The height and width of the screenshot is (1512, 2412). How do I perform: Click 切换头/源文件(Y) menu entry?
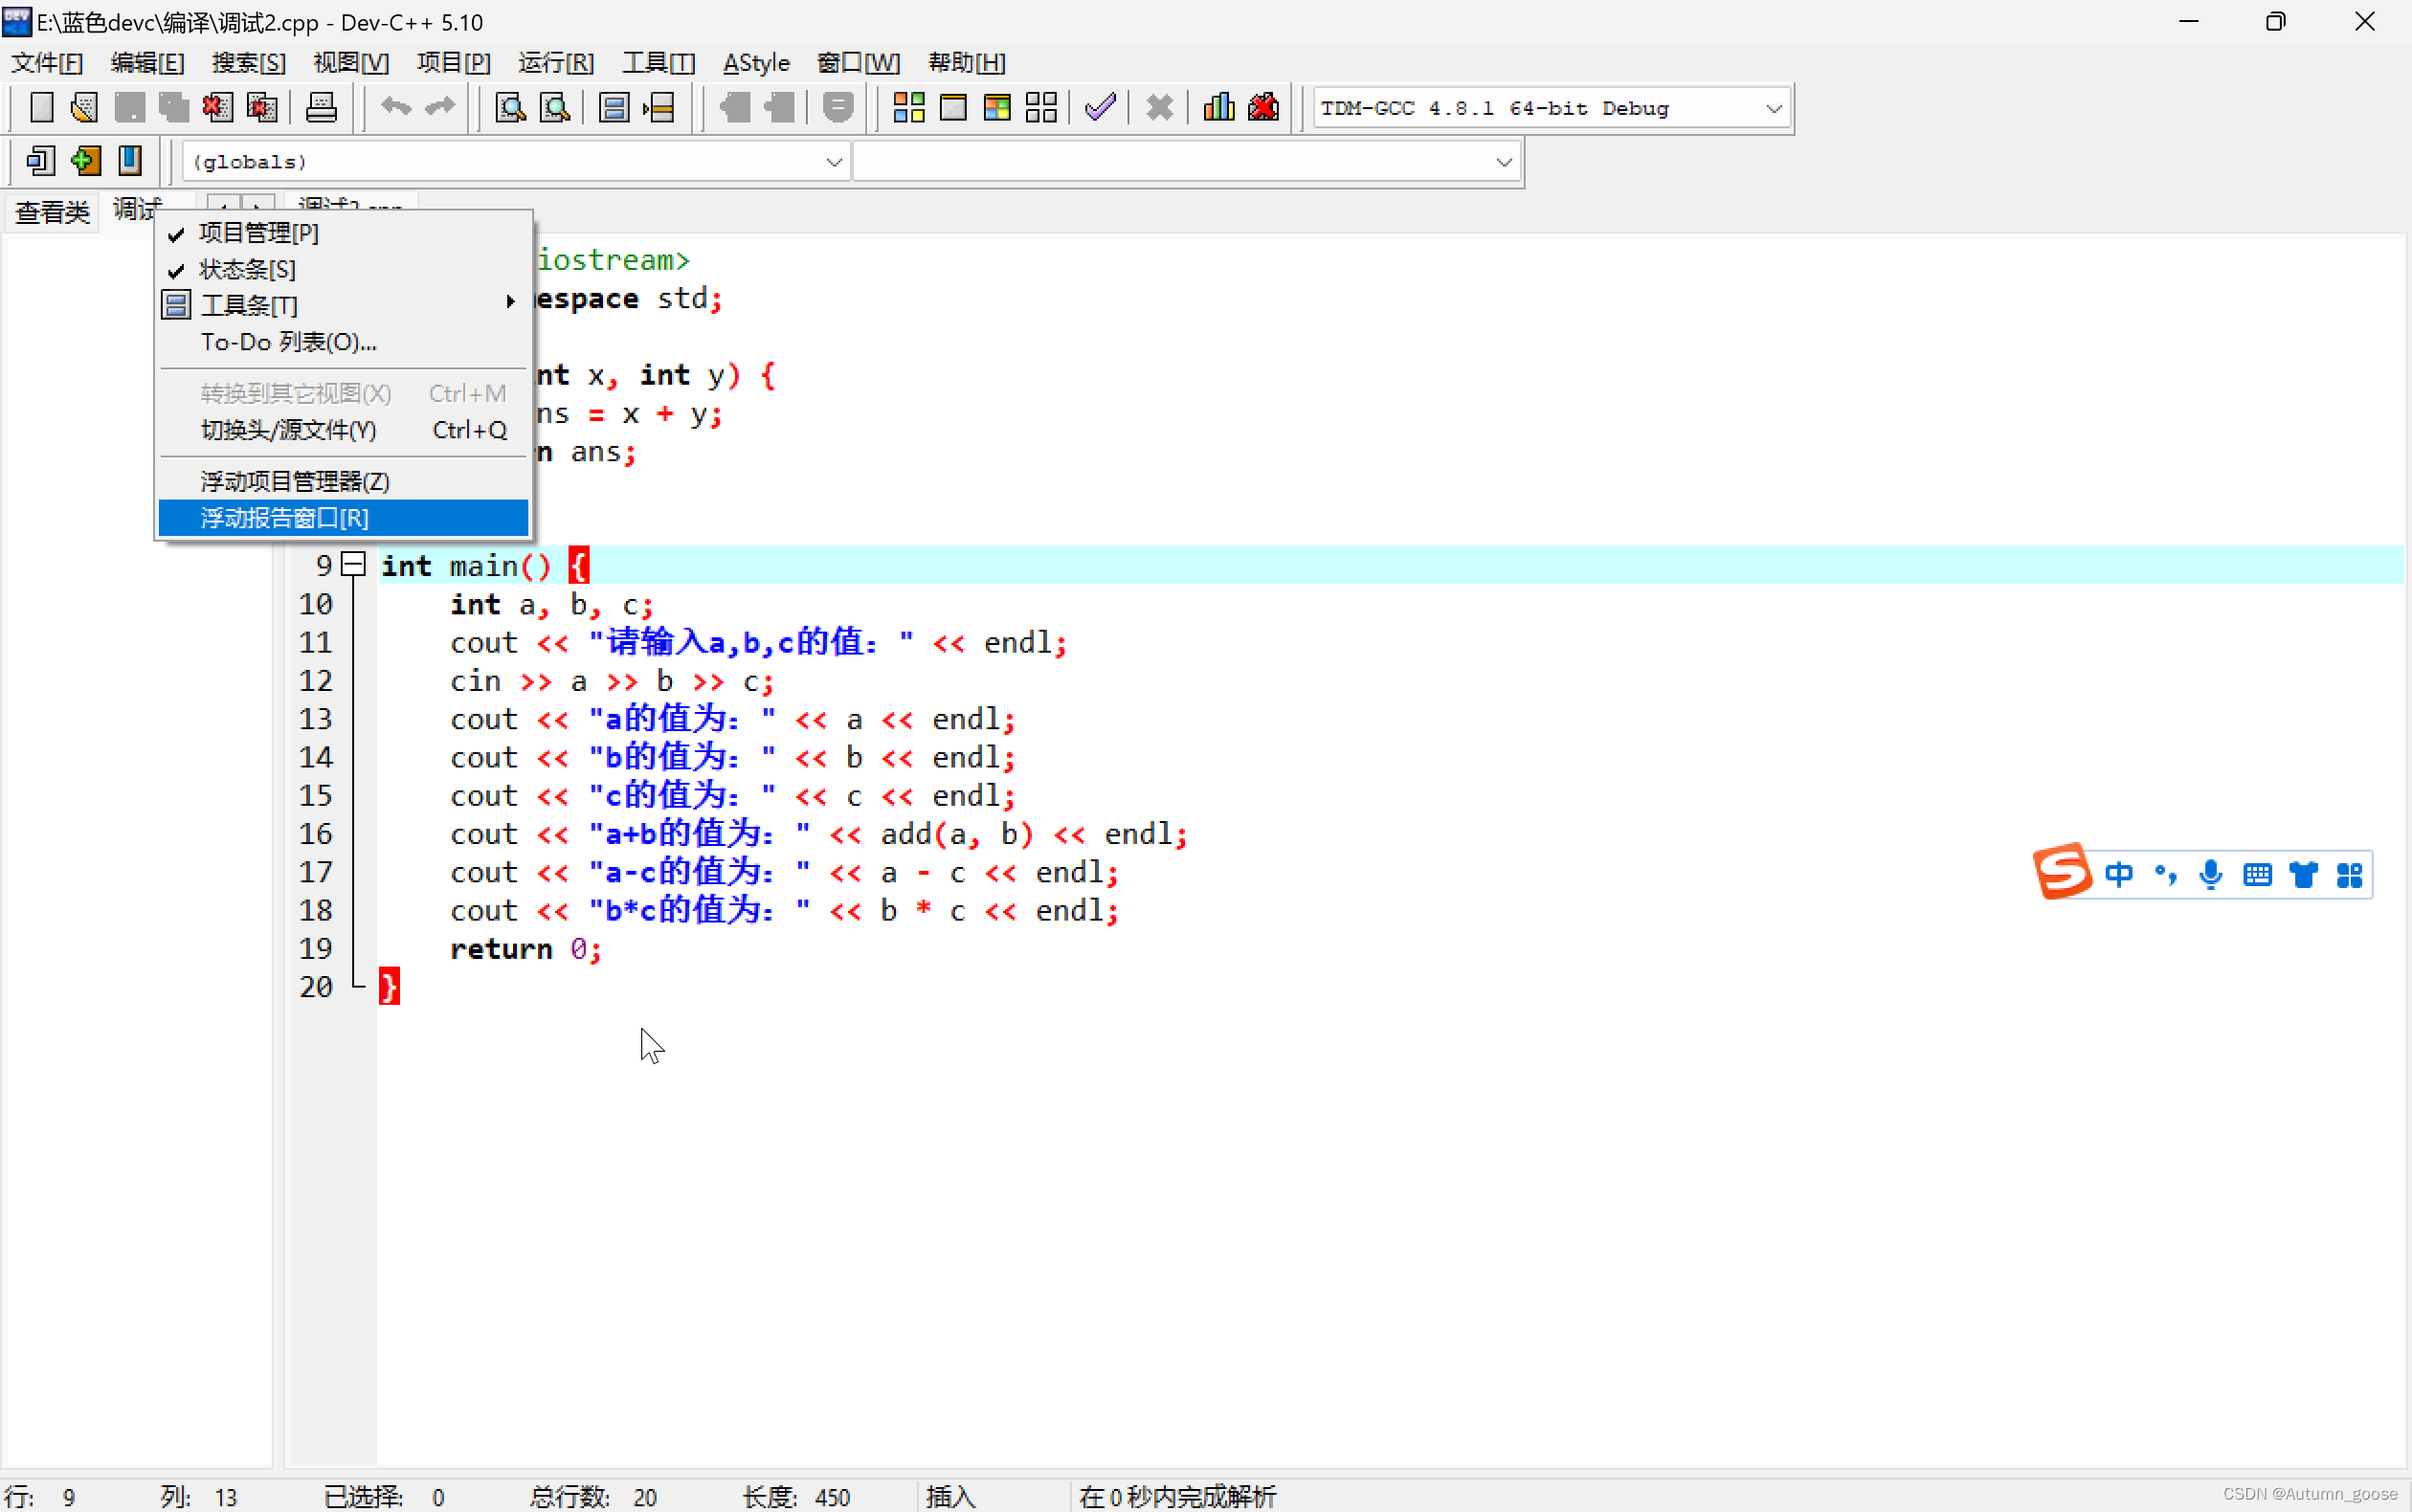pos(288,430)
